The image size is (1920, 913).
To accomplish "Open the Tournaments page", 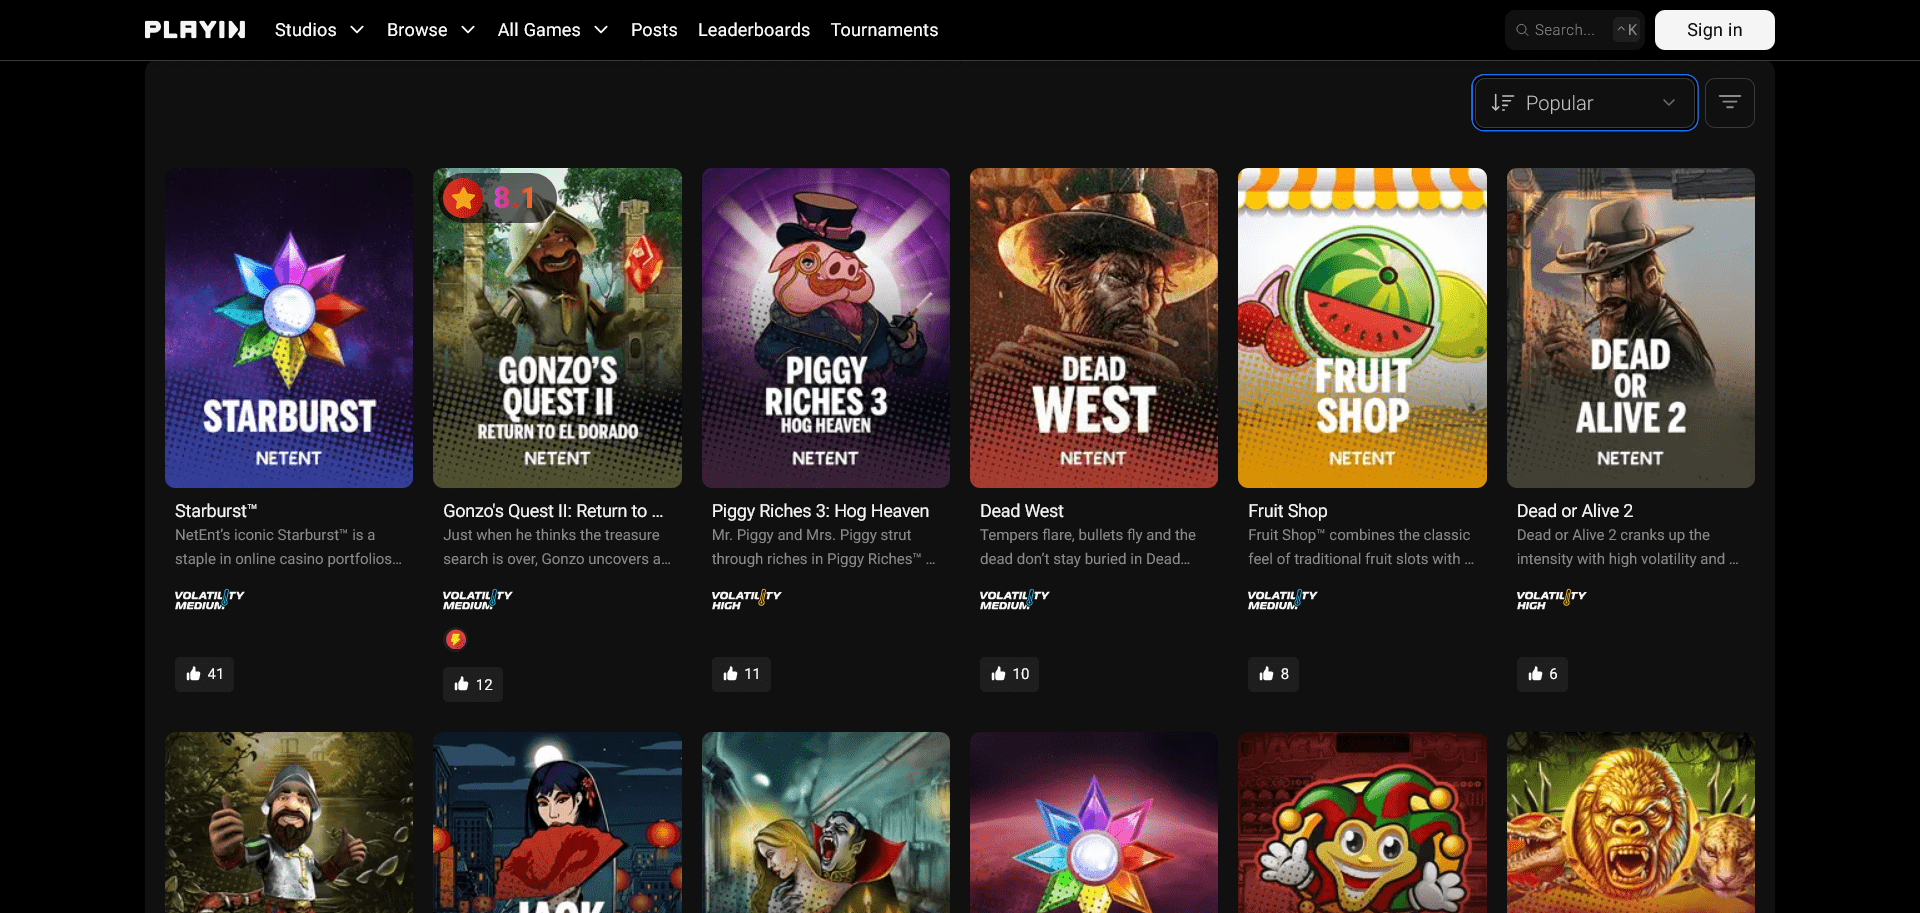I will (x=884, y=30).
